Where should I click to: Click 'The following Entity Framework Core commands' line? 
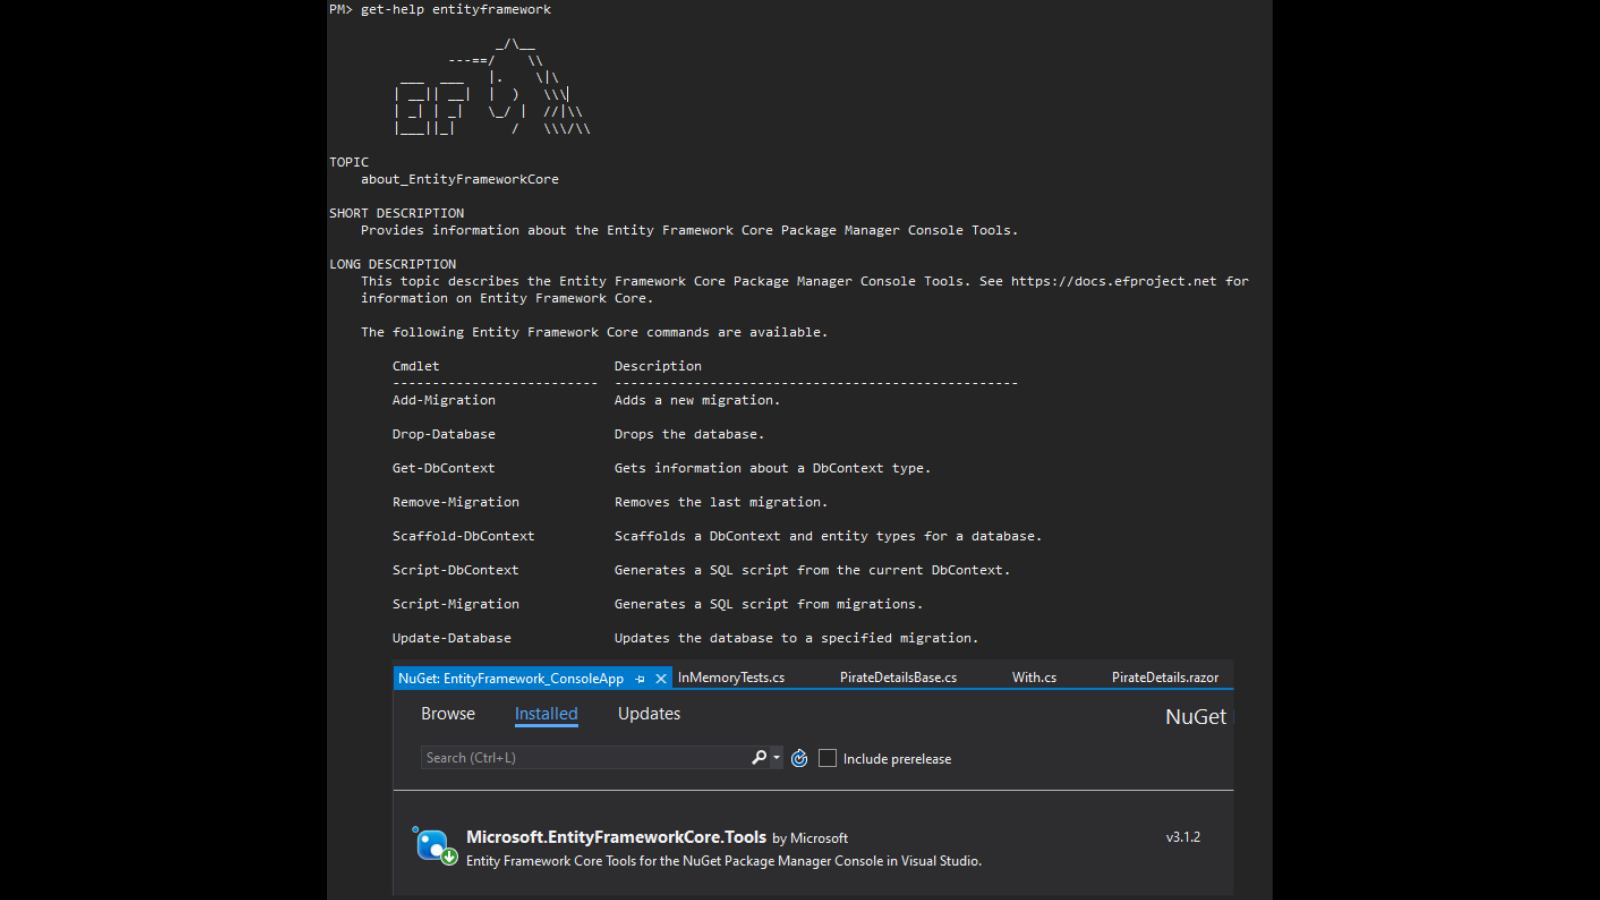click(x=594, y=332)
